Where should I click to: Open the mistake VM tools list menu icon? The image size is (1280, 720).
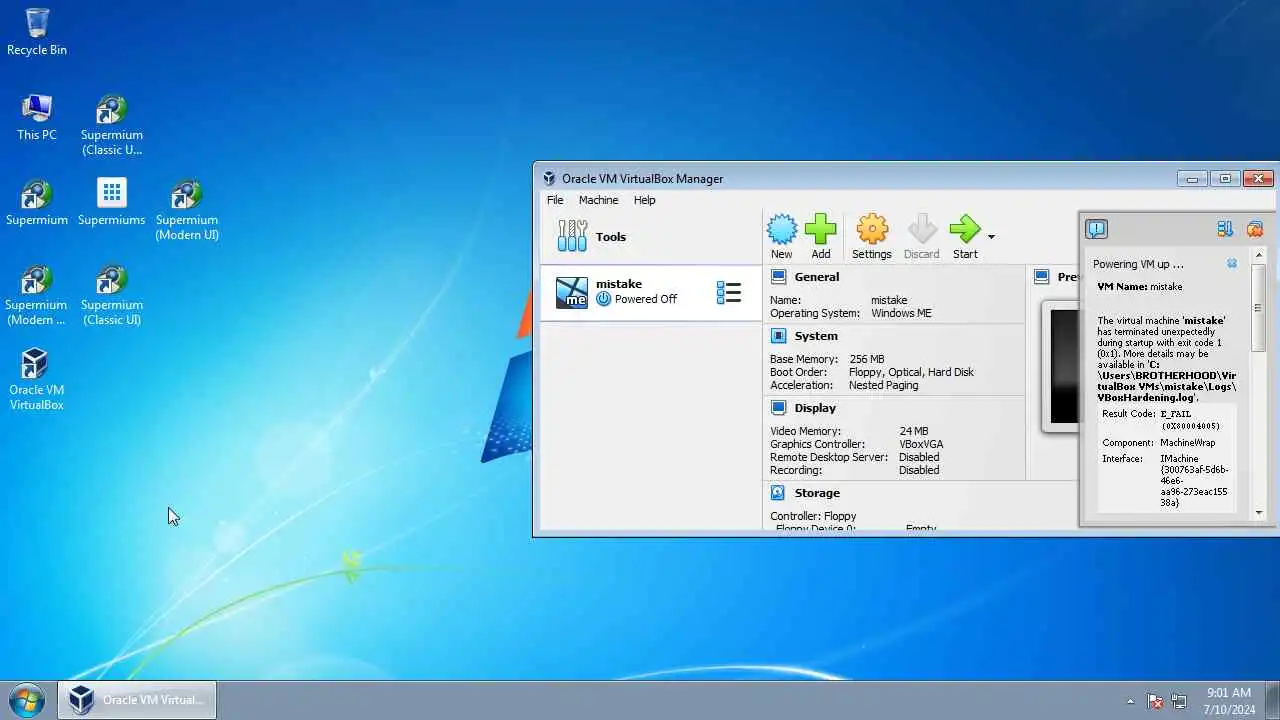pos(729,293)
